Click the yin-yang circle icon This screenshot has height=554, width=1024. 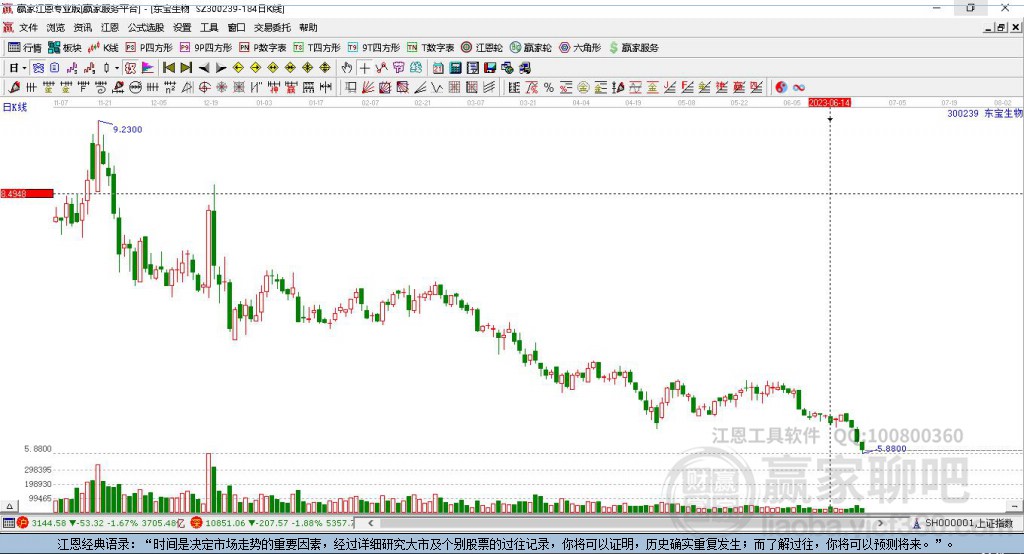pos(781,88)
